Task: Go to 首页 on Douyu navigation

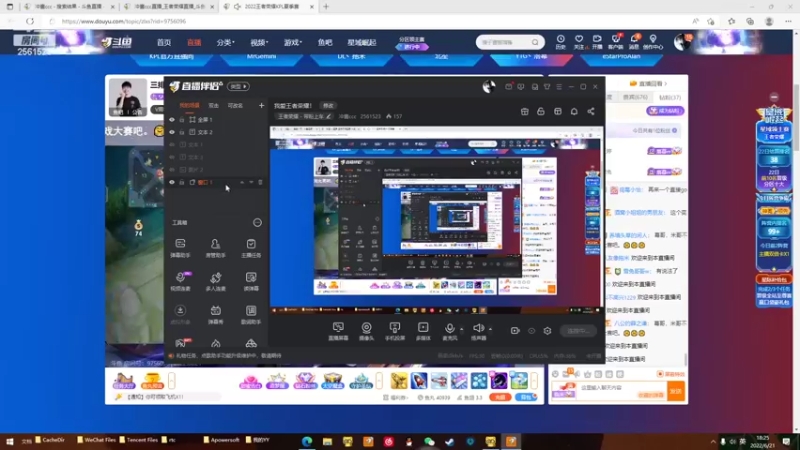Action: pyautogui.click(x=164, y=42)
